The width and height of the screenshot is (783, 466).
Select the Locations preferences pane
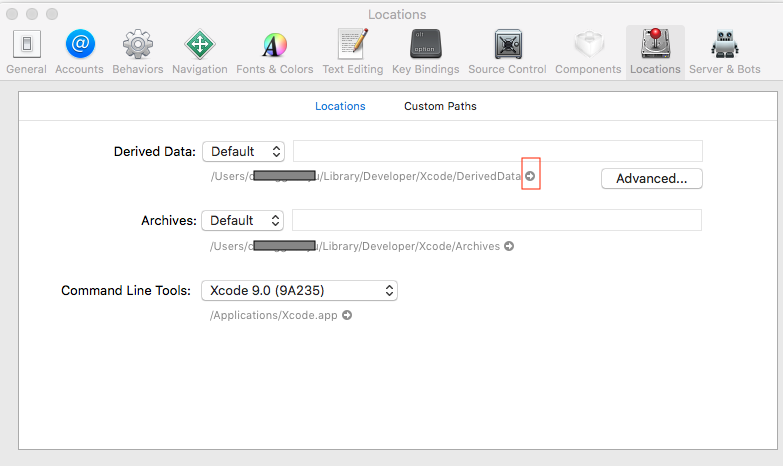655,52
